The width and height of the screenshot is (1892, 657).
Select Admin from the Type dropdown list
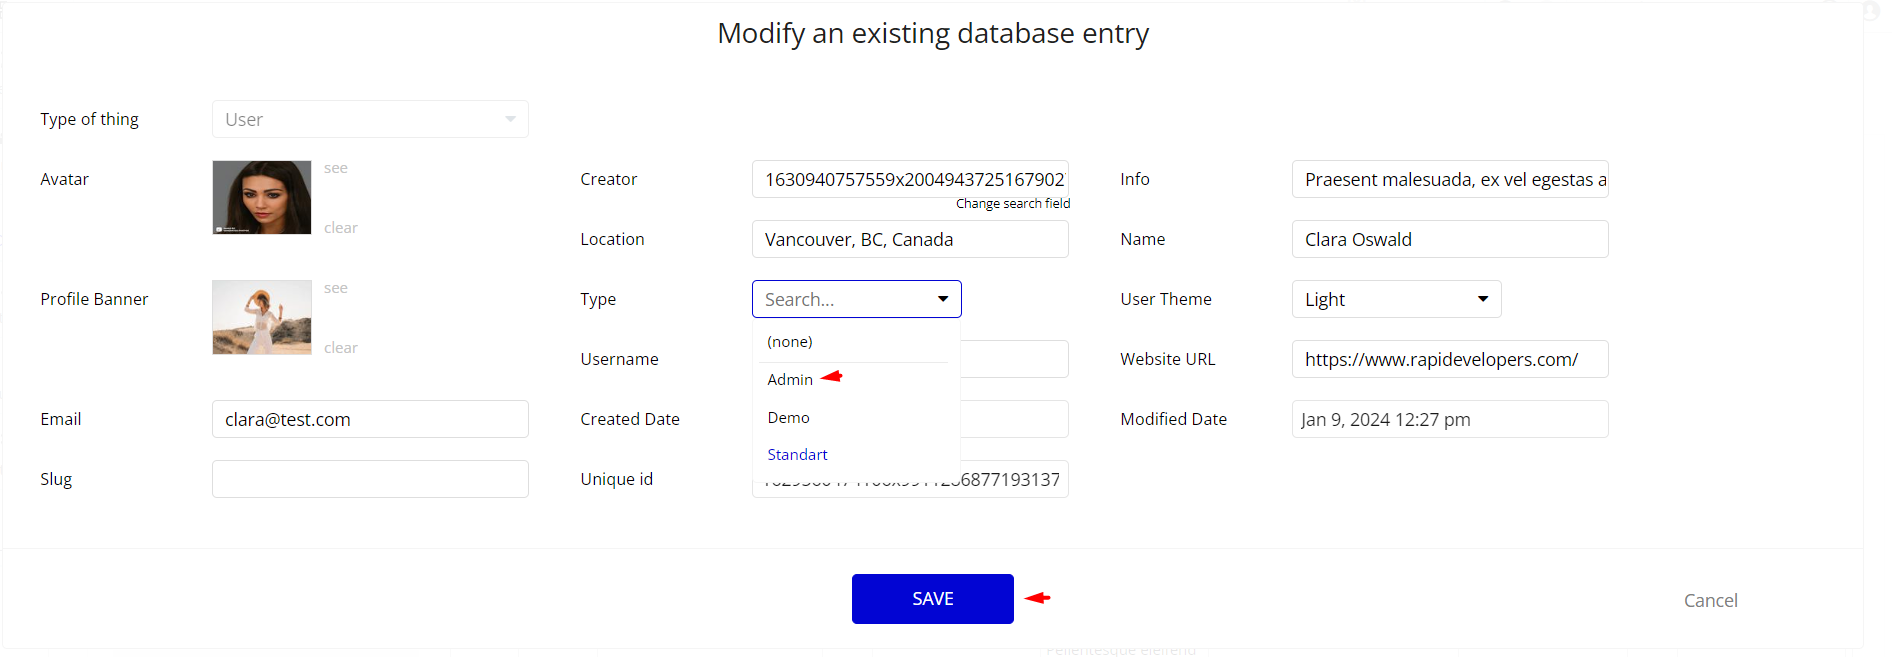[790, 379]
